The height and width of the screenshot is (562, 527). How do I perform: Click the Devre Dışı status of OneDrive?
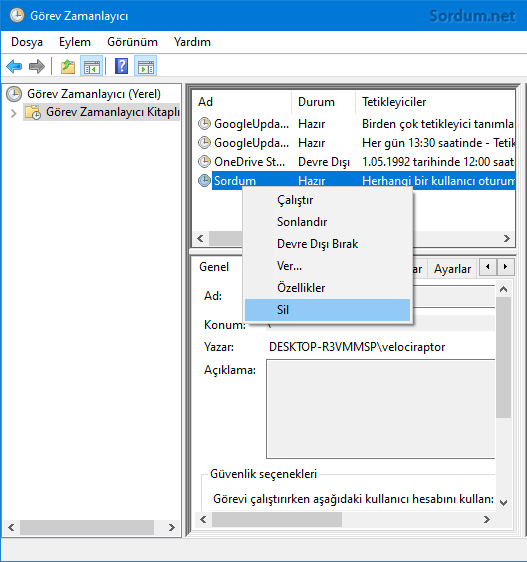coord(324,162)
